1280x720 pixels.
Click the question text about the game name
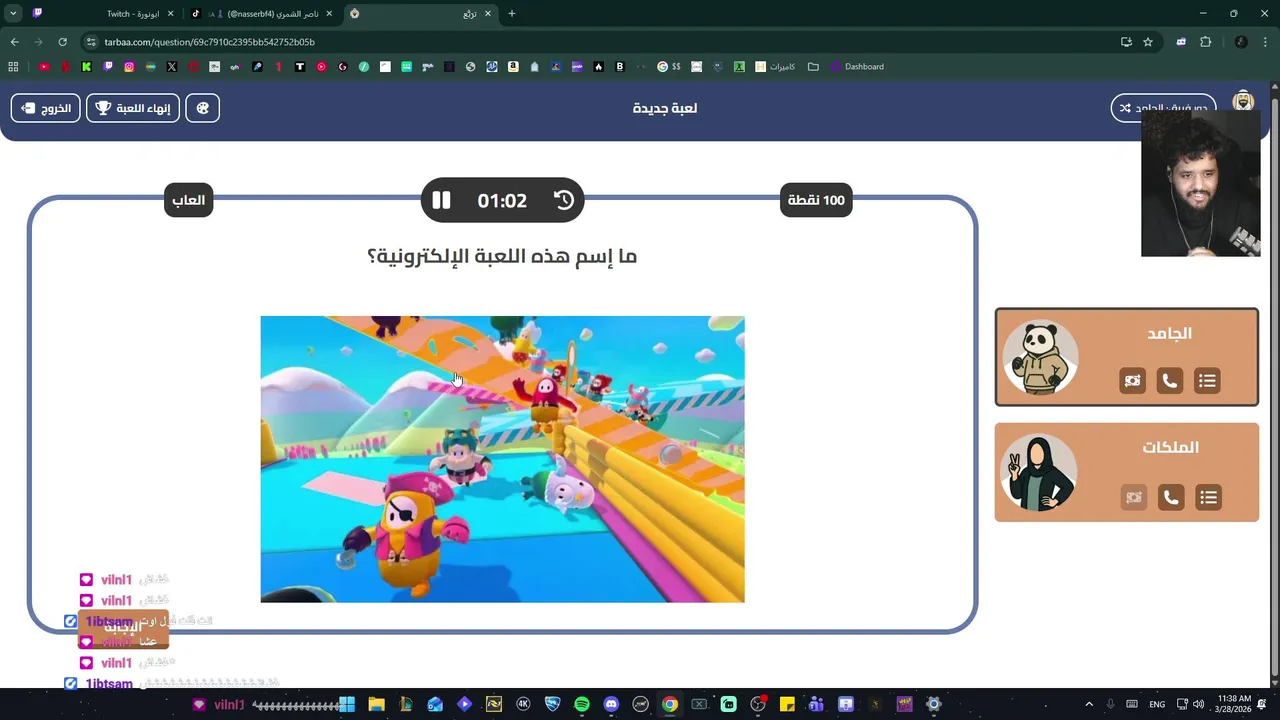tap(502, 257)
